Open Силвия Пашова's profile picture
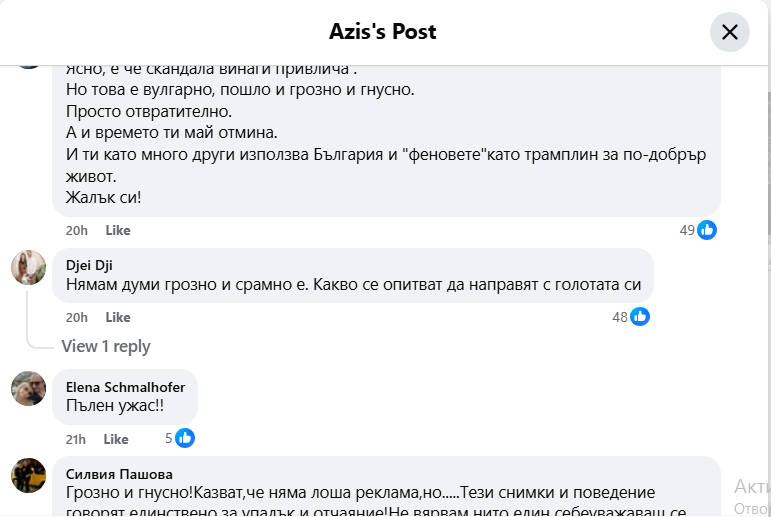771x517 pixels. coord(28,475)
